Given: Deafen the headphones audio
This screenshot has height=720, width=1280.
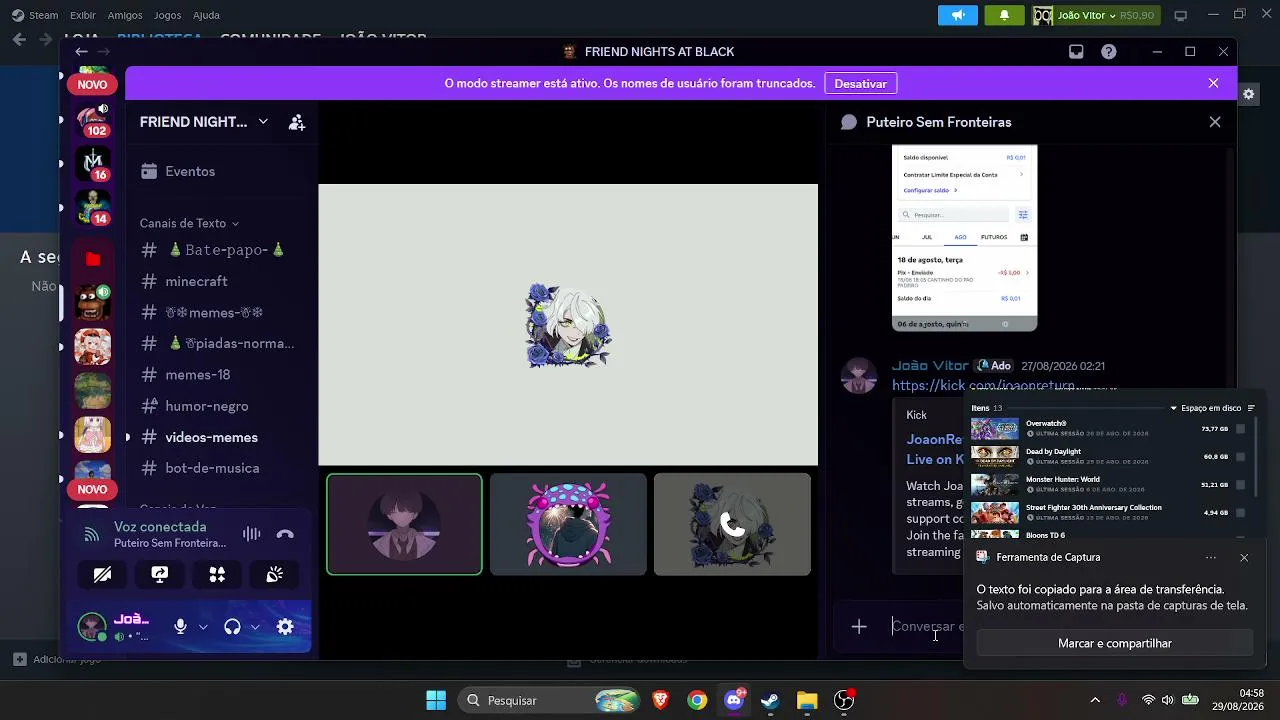Looking at the screenshot, I should (232, 627).
